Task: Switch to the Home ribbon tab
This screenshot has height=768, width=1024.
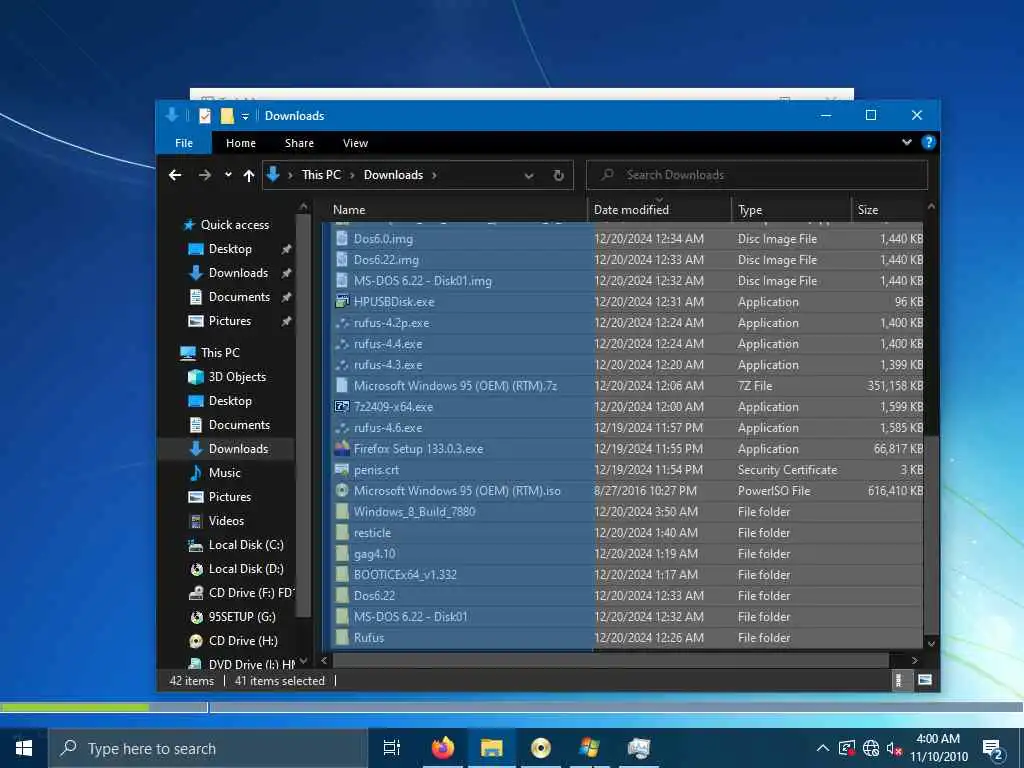Action: coord(241,143)
